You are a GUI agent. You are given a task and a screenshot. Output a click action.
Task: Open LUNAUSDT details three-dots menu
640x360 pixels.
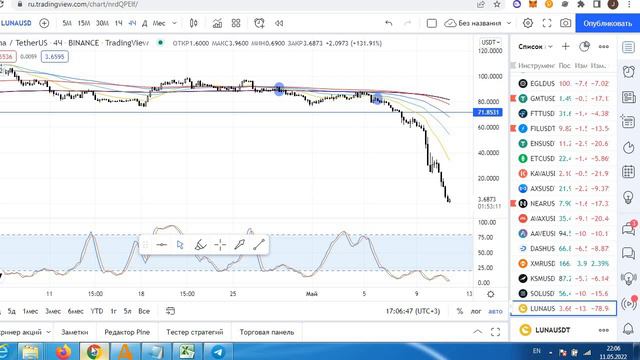pos(604,330)
